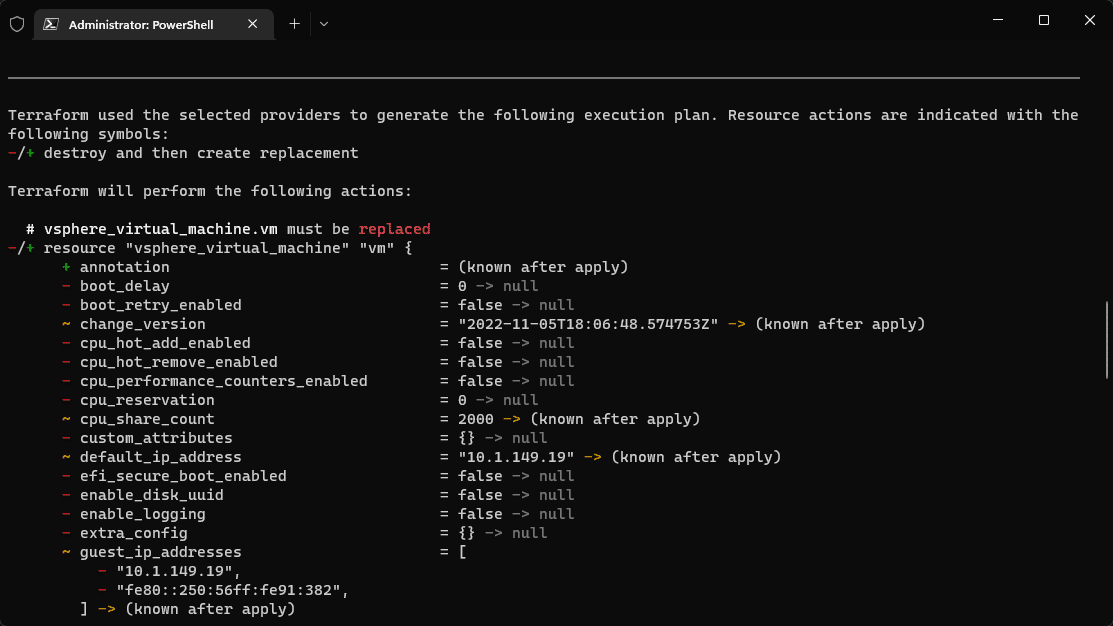Close the terminal window
The height and width of the screenshot is (626, 1113).
[x=1090, y=20]
